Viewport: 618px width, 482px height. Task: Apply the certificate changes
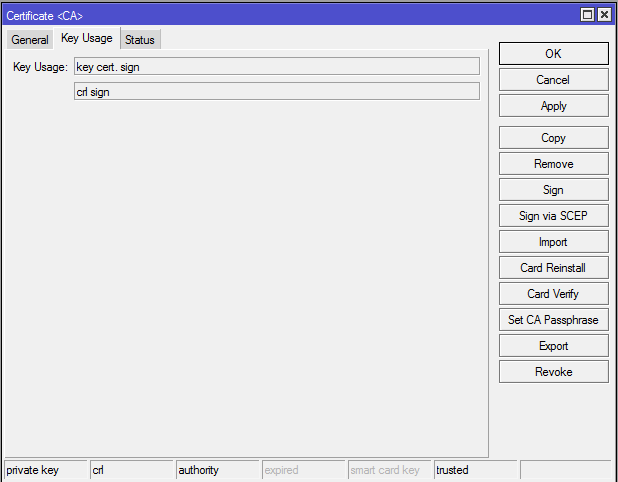(x=553, y=106)
